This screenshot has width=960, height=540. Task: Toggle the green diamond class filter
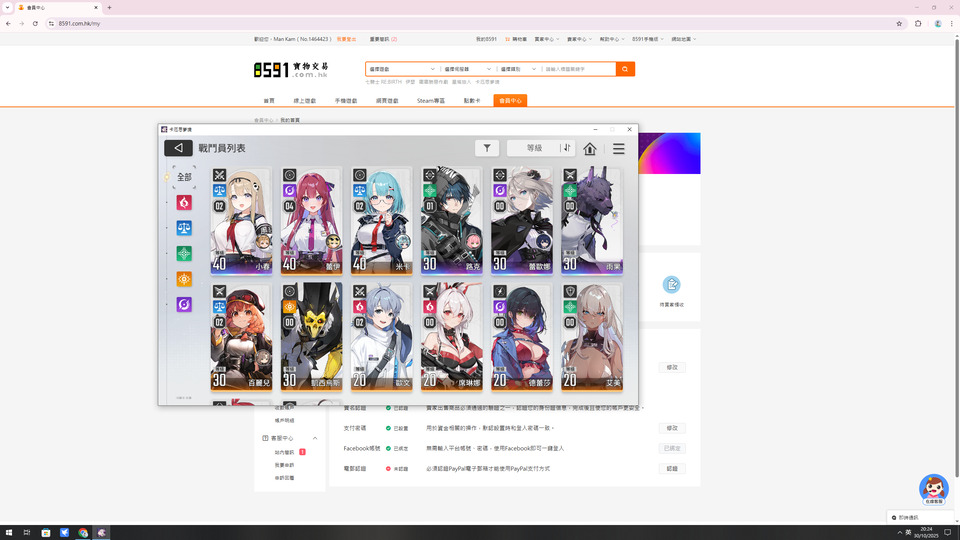click(184, 253)
